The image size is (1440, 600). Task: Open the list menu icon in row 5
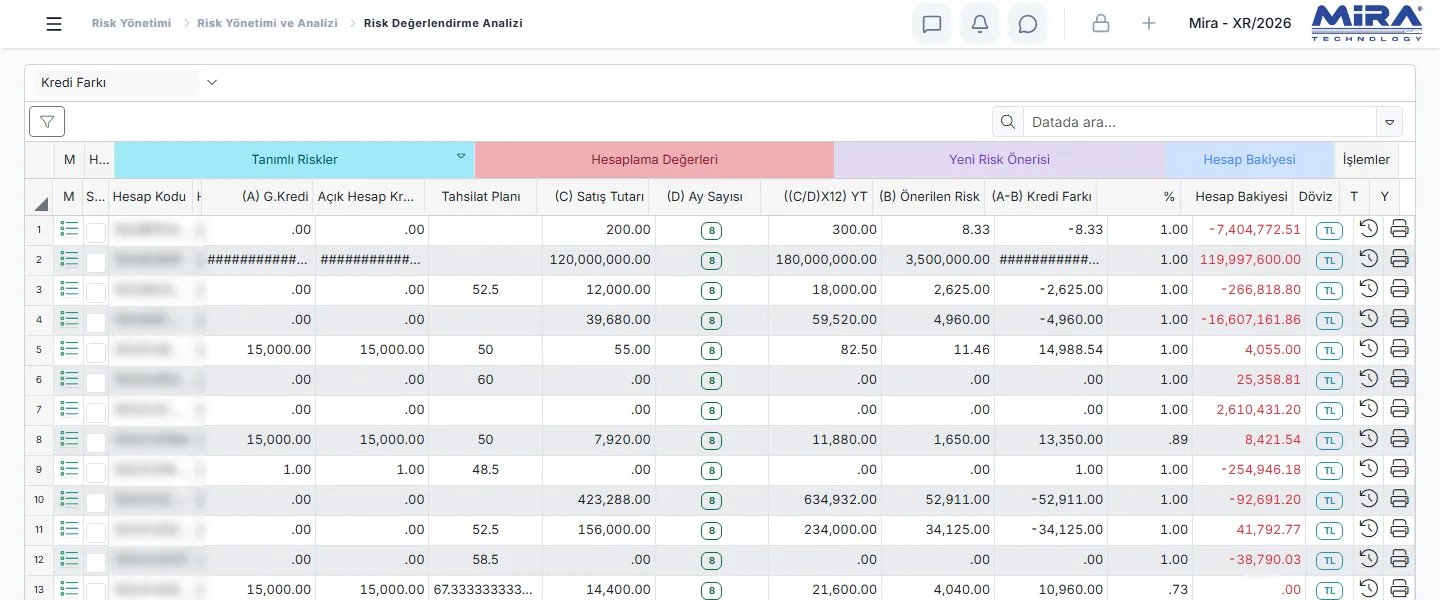69,349
